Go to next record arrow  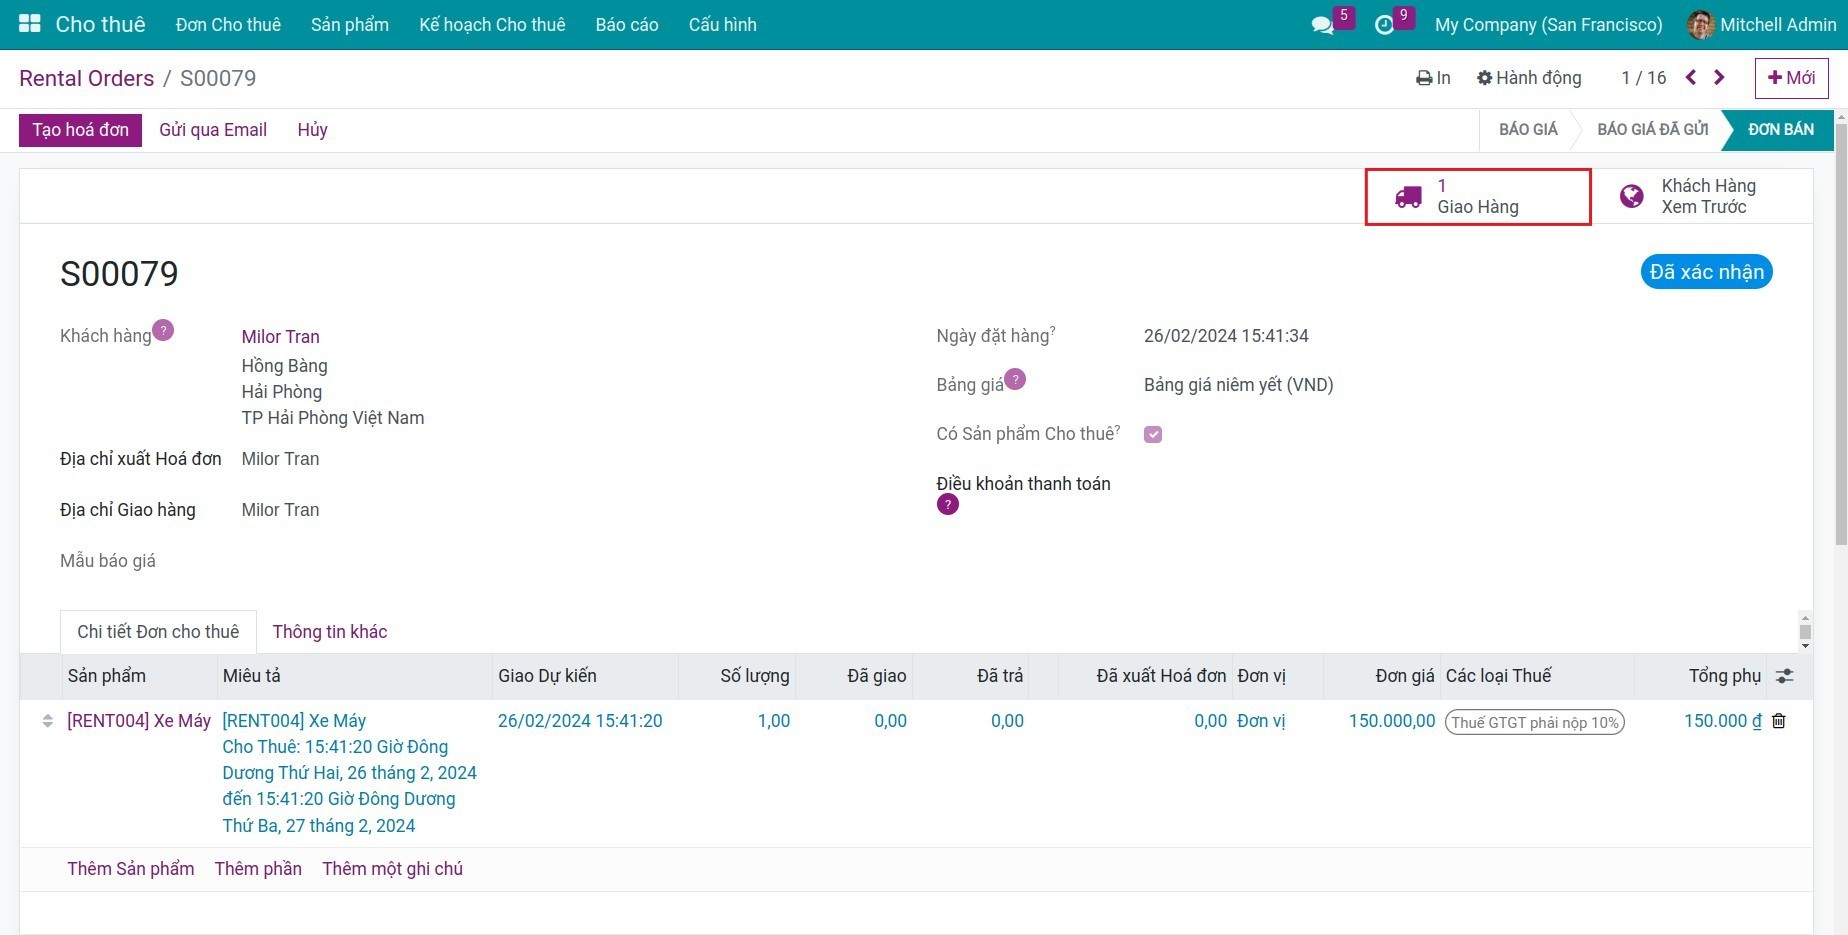pyautogui.click(x=1719, y=78)
